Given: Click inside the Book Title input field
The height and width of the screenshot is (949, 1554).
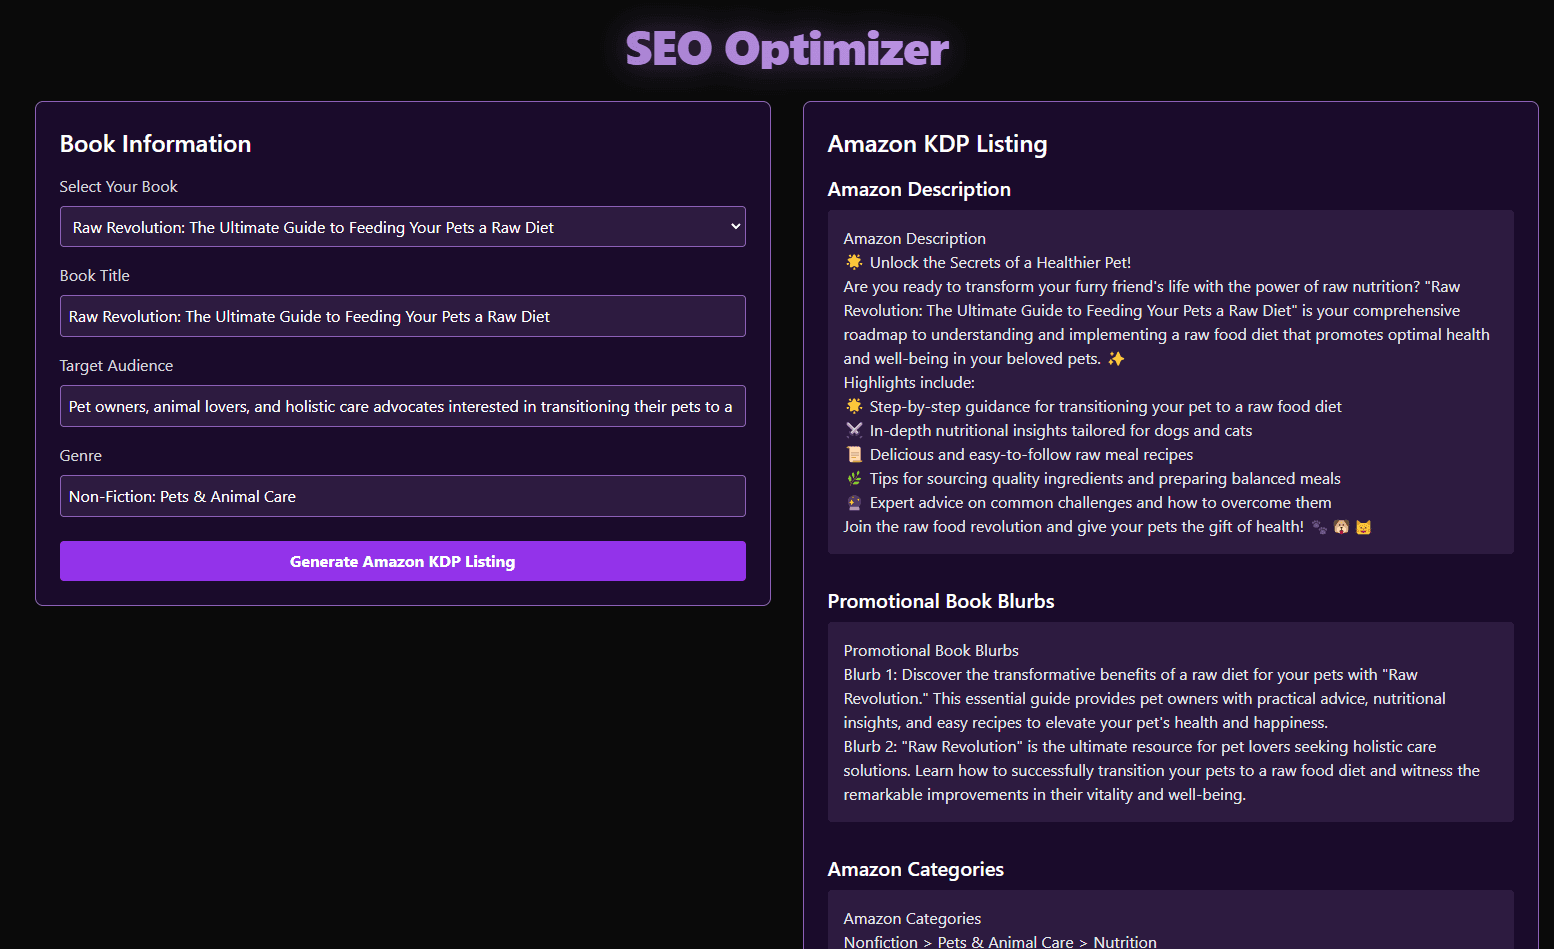Looking at the screenshot, I should point(402,316).
